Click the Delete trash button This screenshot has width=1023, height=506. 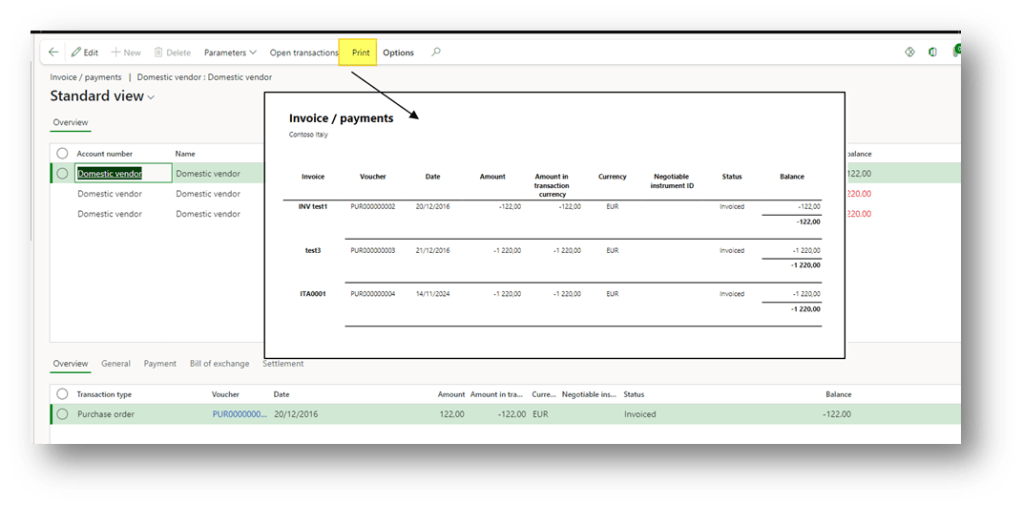tap(172, 52)
